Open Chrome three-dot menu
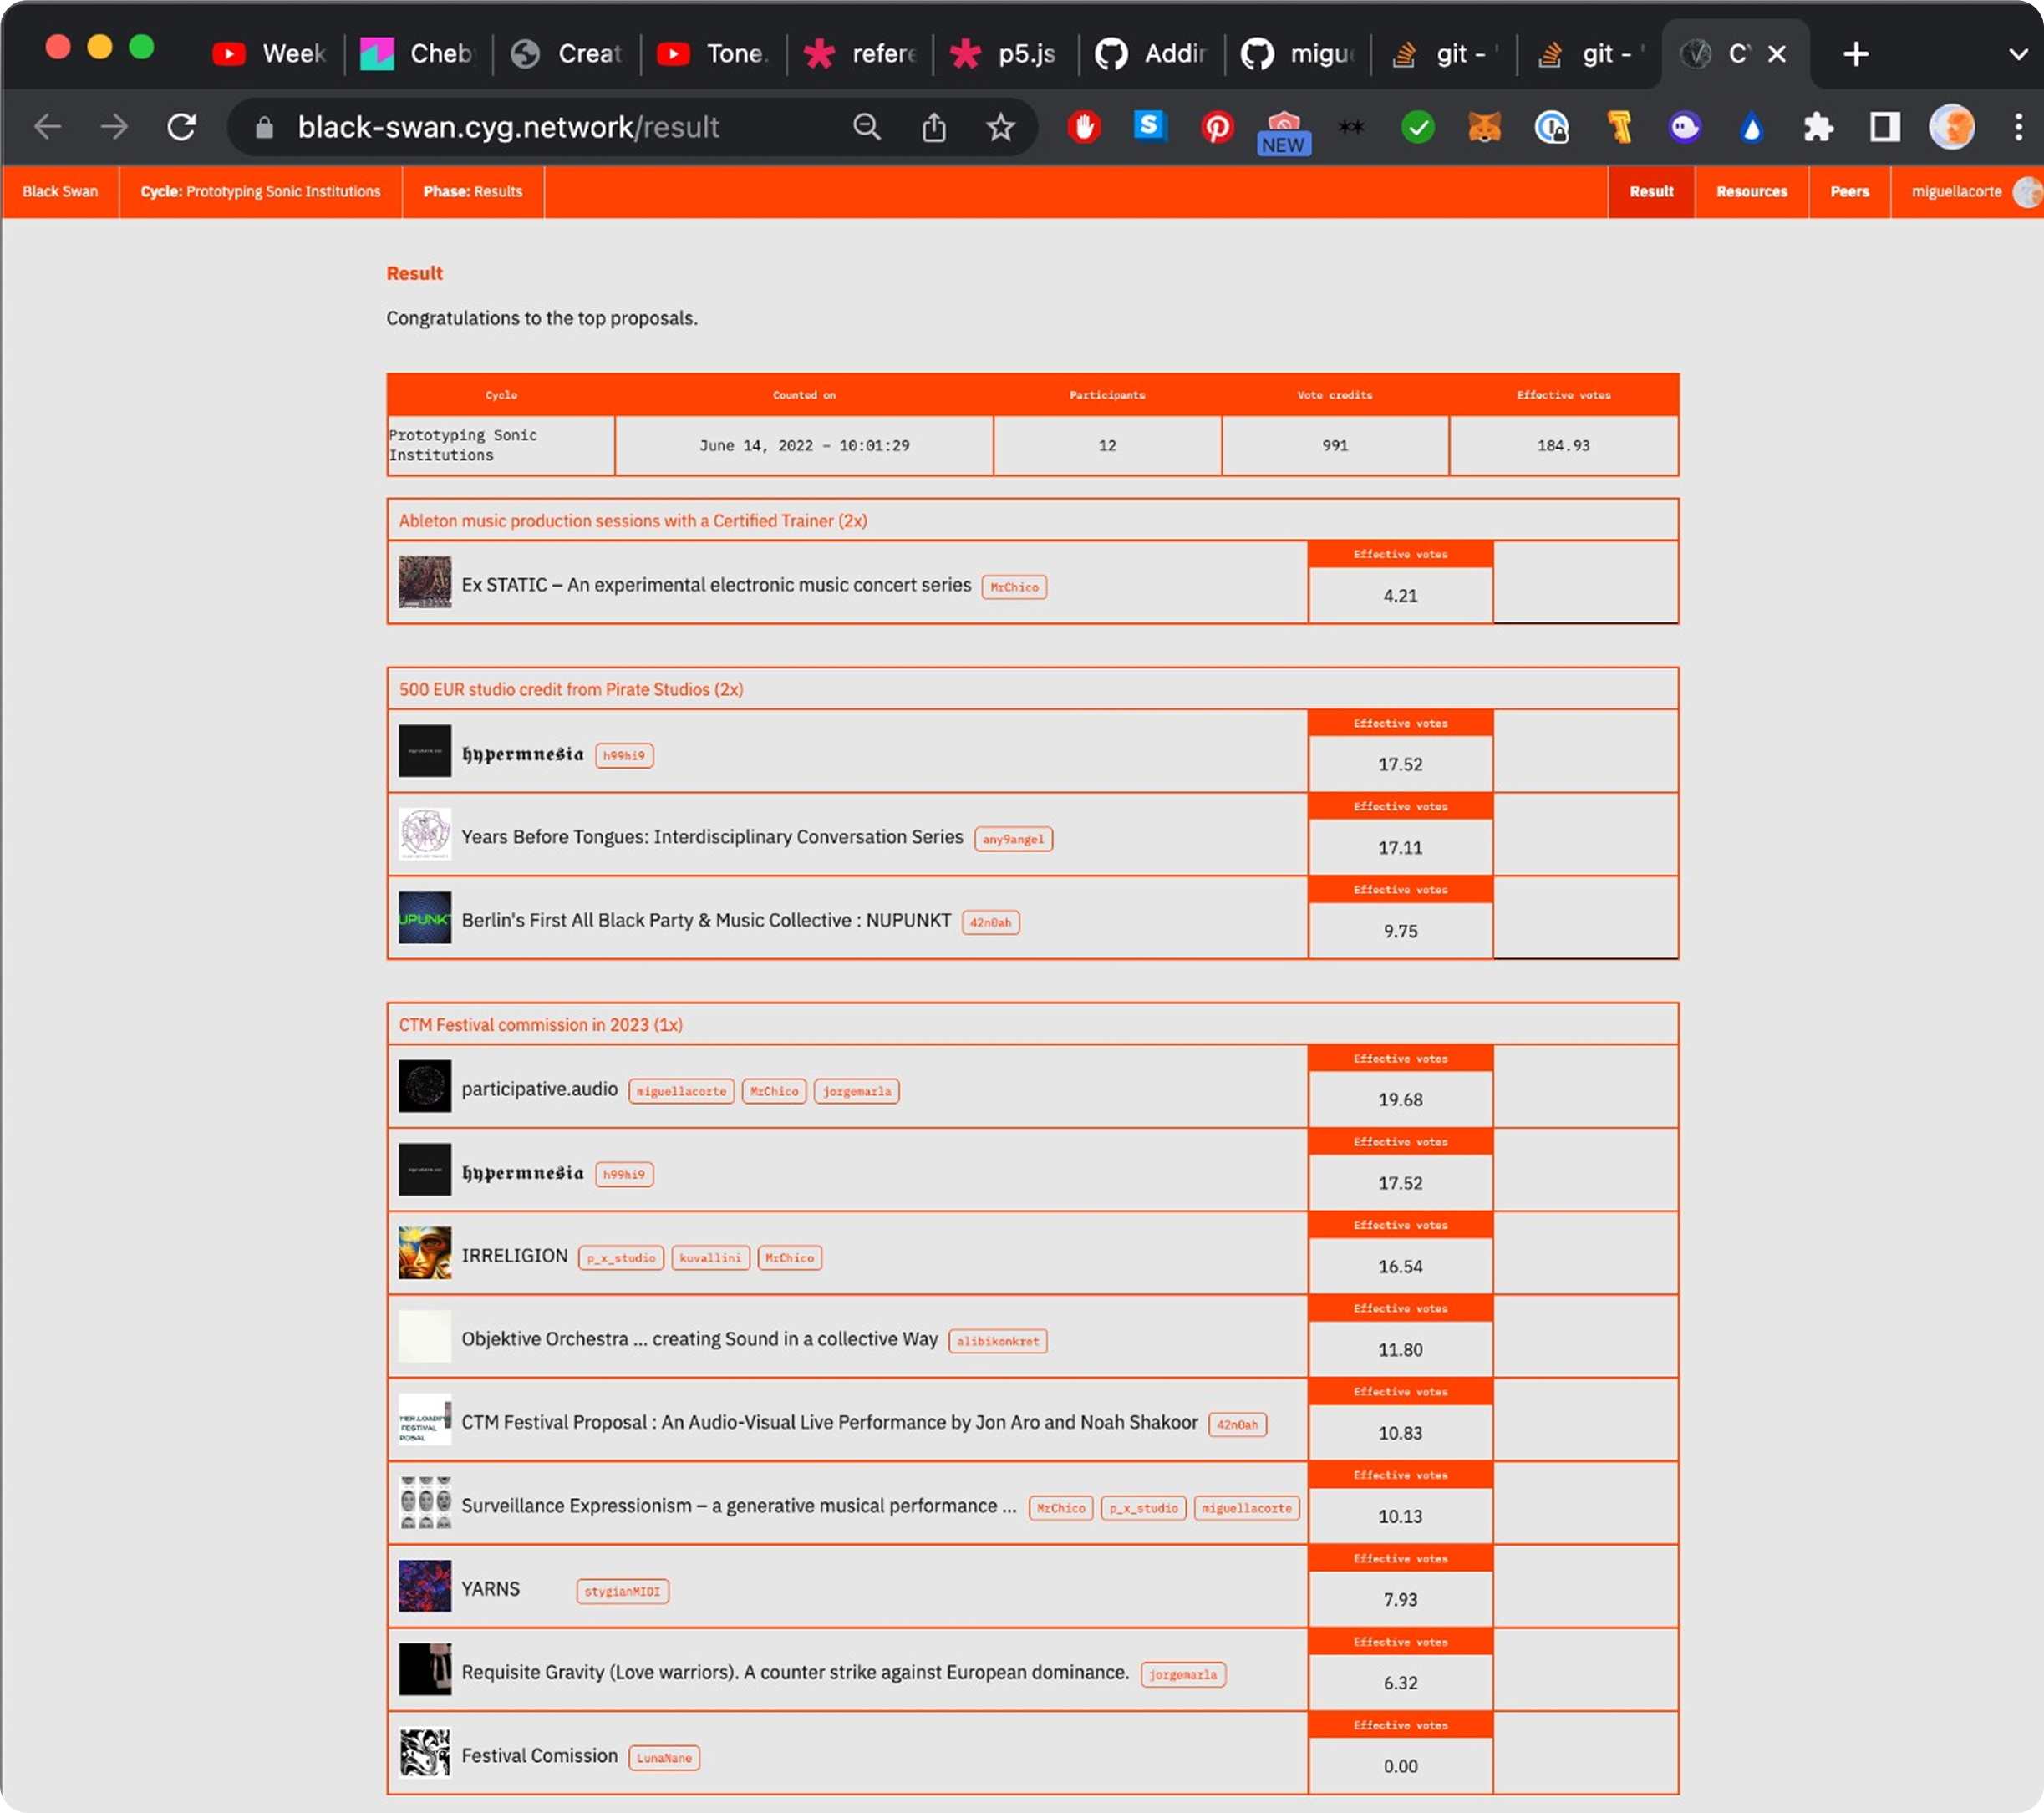This screenshot has width=2044, height=1813. pyautogui.click(x=2018, y=127)
